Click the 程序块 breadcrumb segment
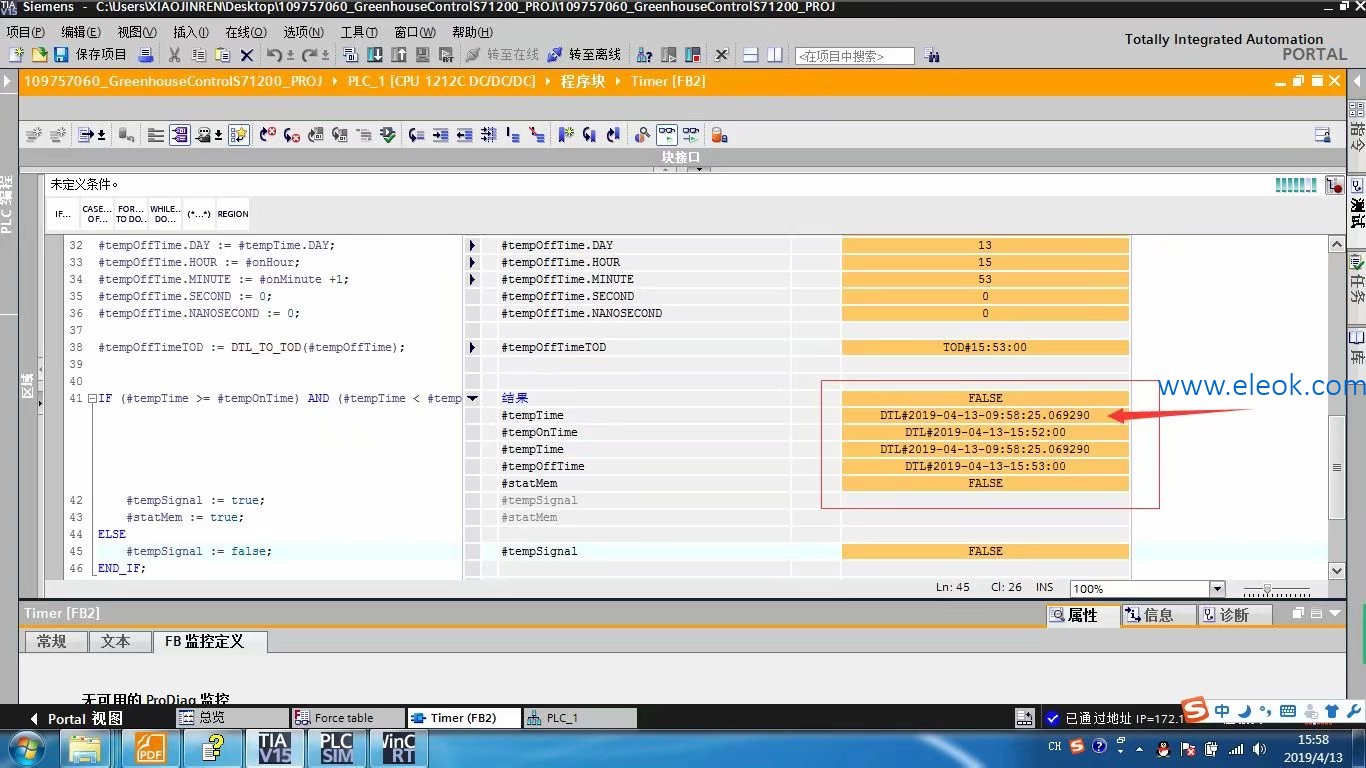The image size is (1366, 768). [x=583, y=81]
